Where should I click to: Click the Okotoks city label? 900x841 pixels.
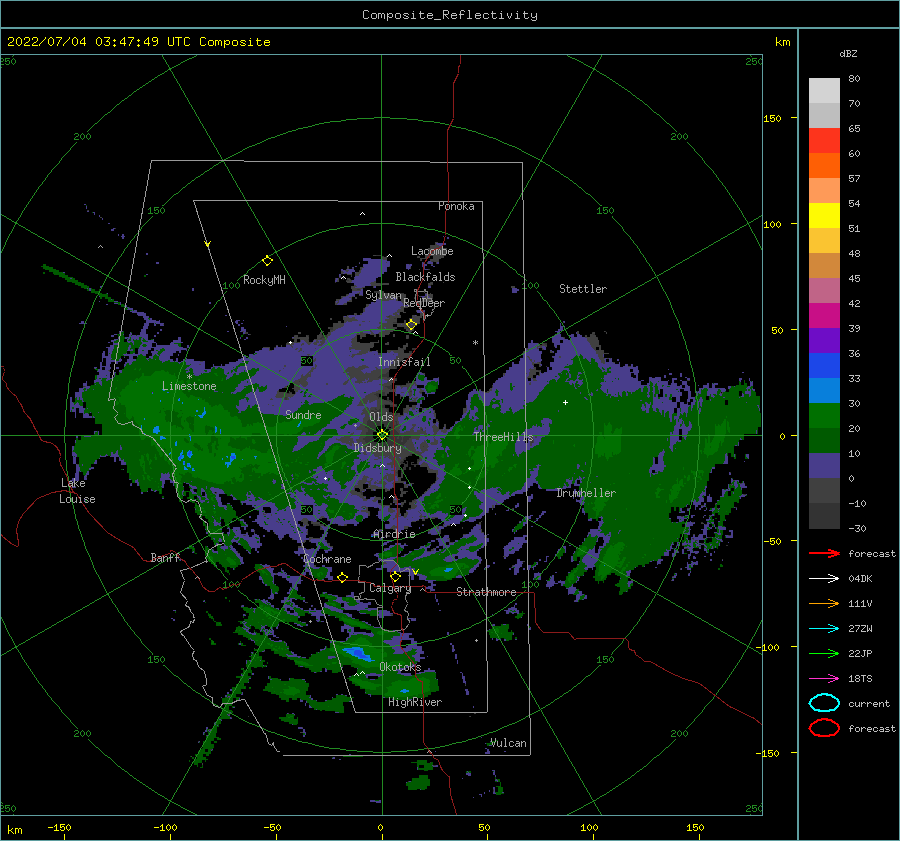(x=400, y=667)
